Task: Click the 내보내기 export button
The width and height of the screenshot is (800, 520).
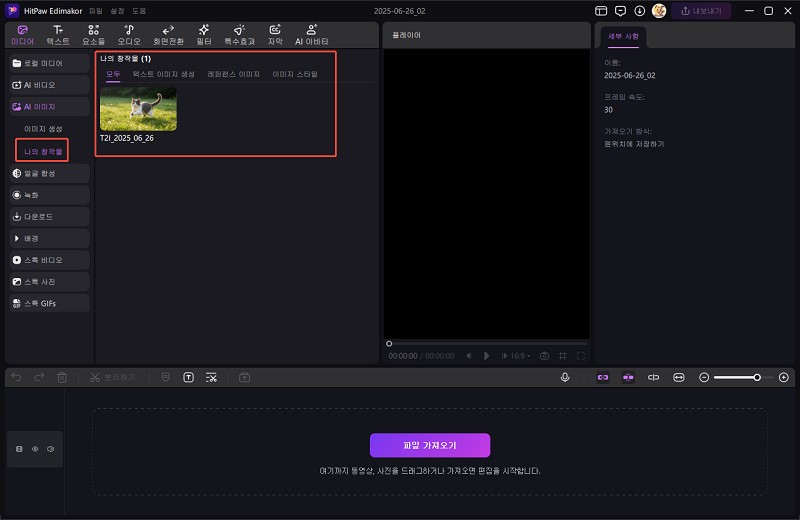Action: coord(701,11)
